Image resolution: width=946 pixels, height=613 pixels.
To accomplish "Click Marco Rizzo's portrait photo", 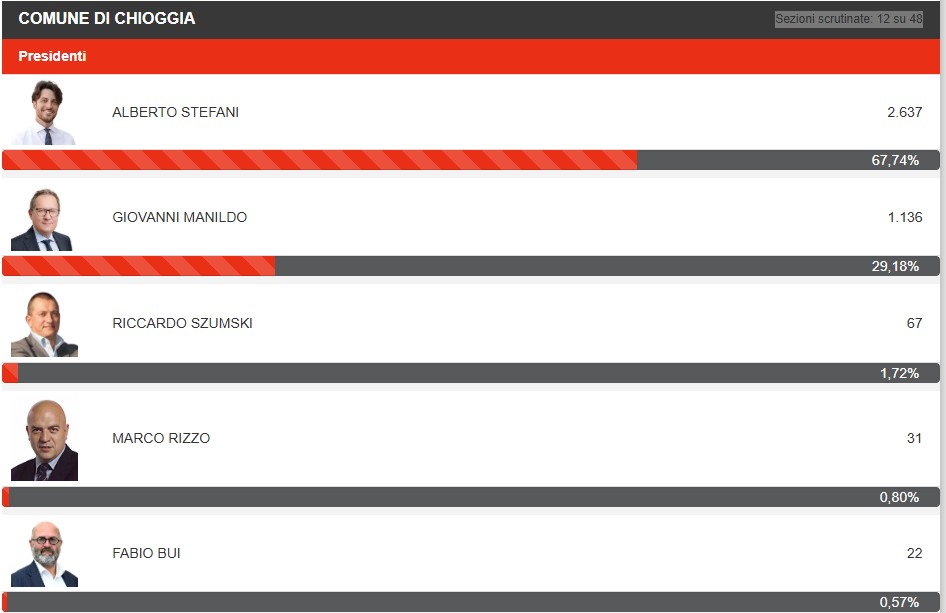I will tap(44, 440).
